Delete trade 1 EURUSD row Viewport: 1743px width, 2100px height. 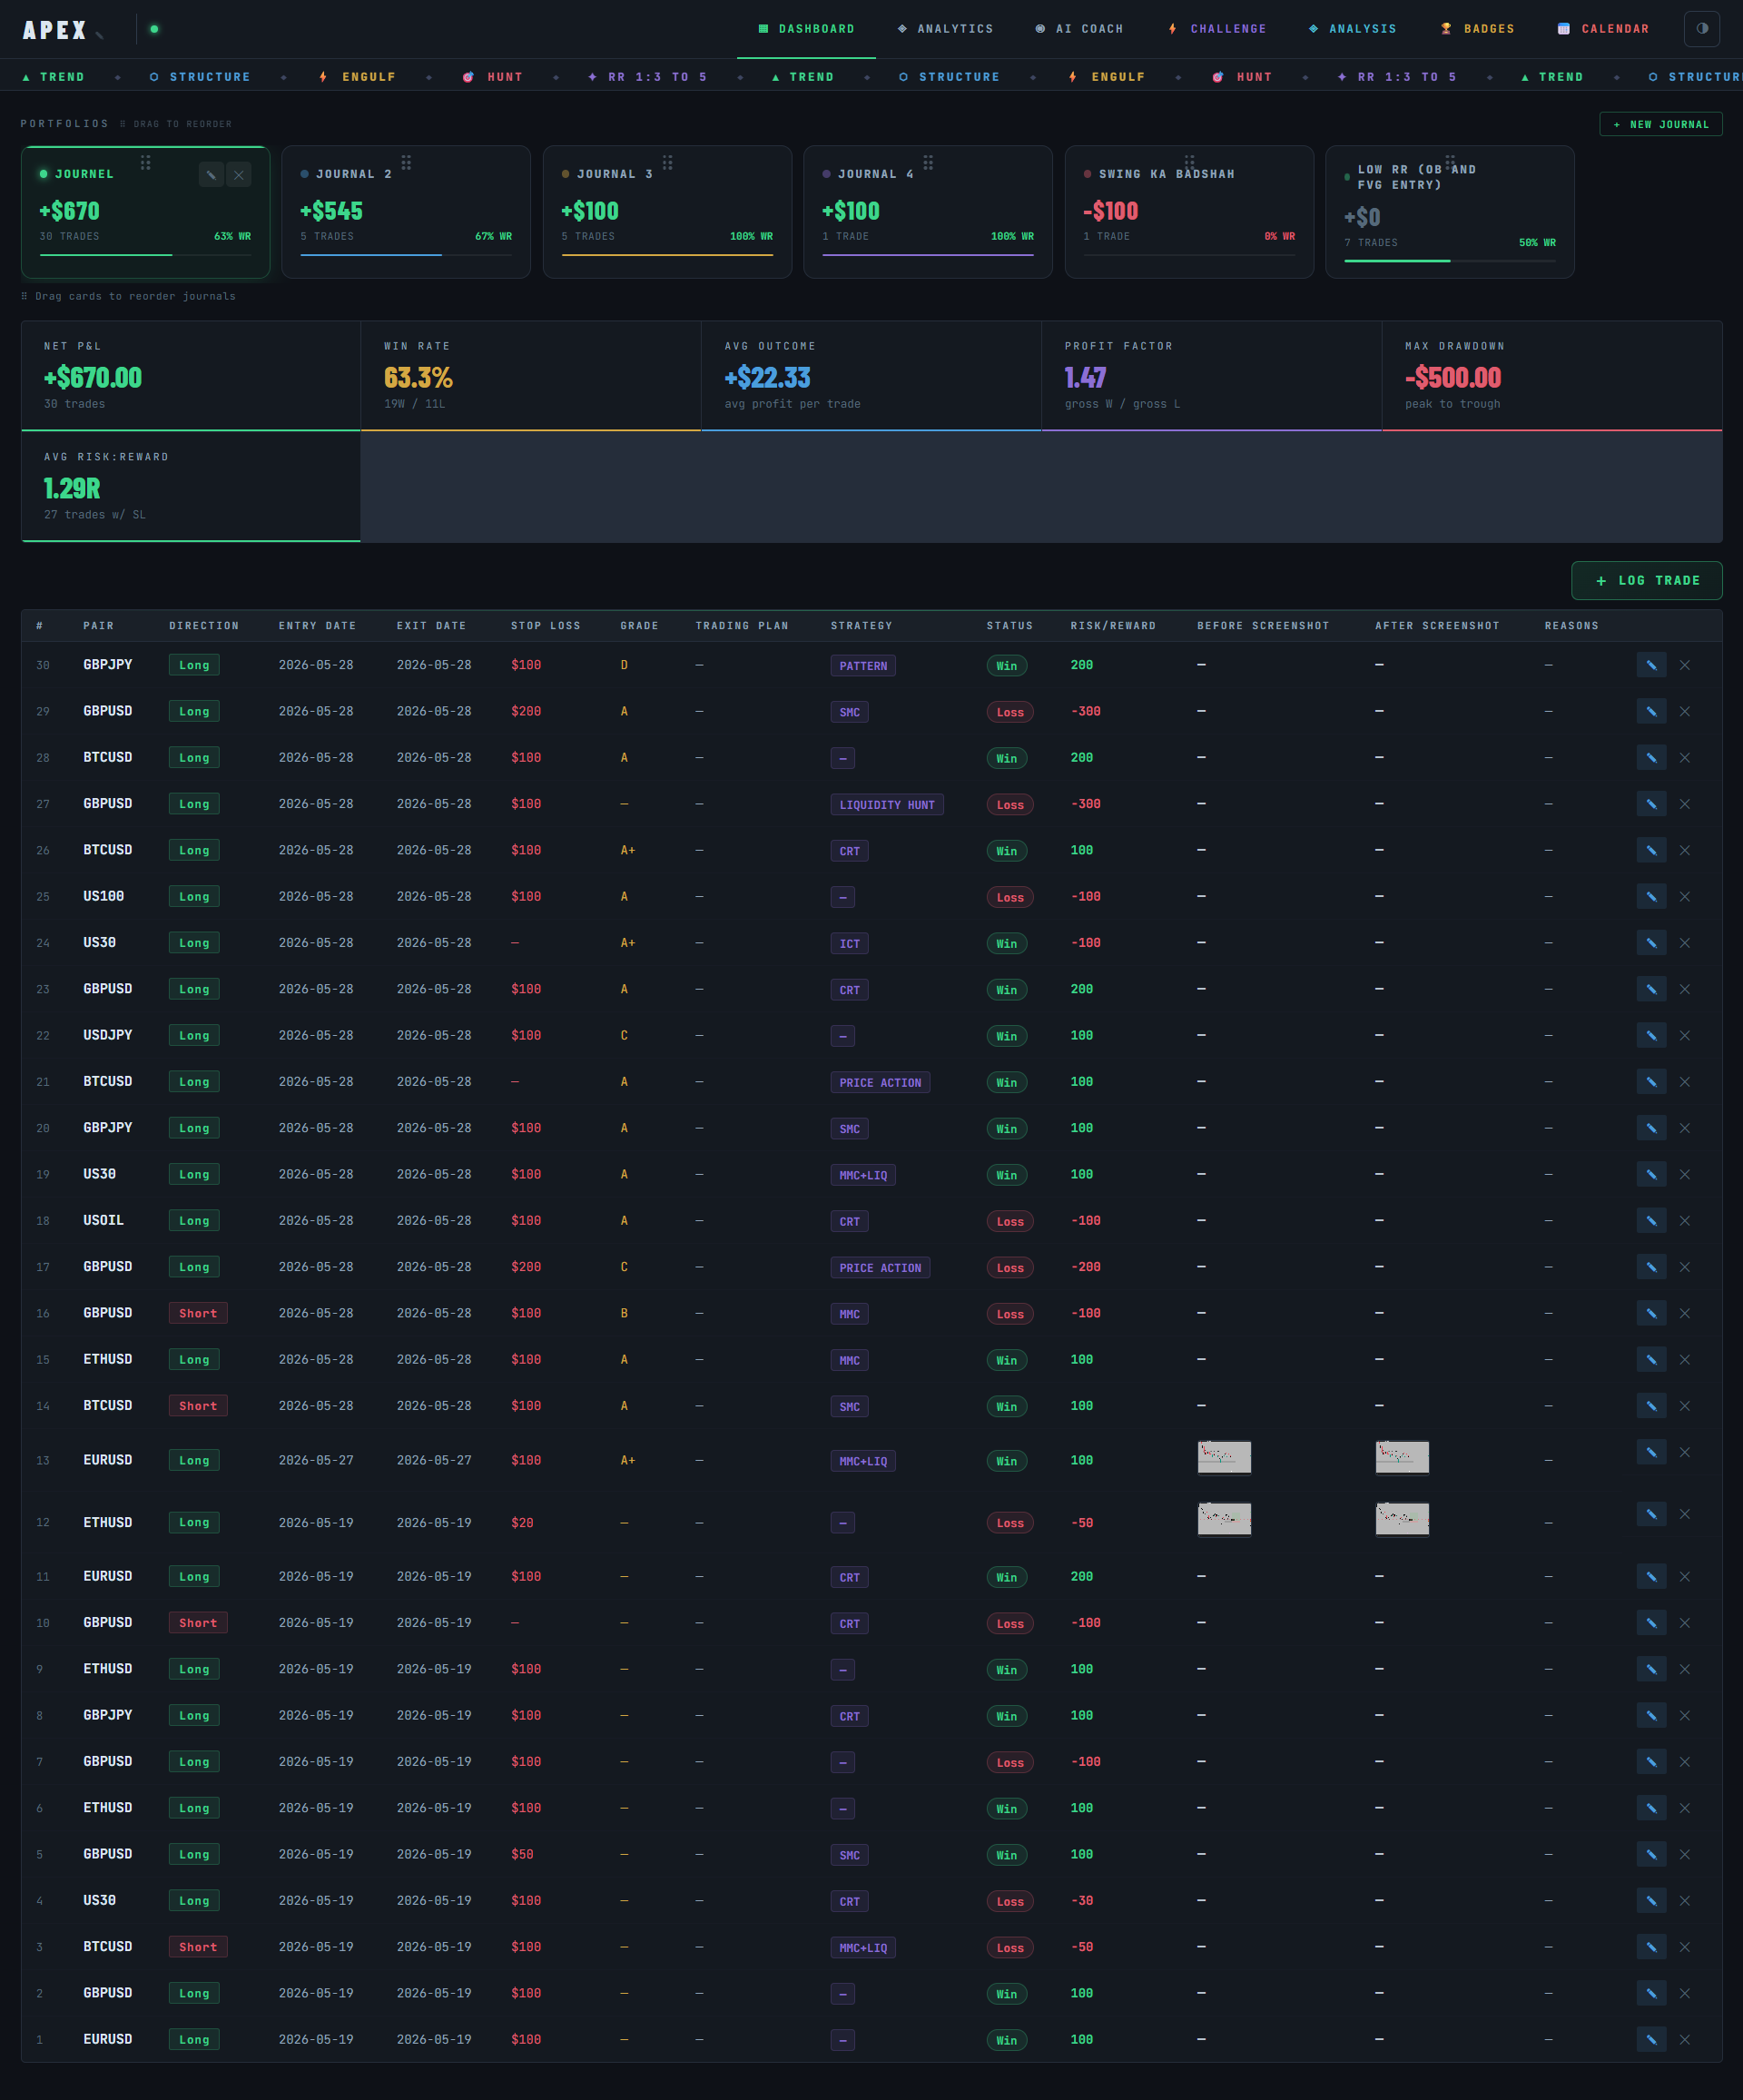[1685, 2040]
